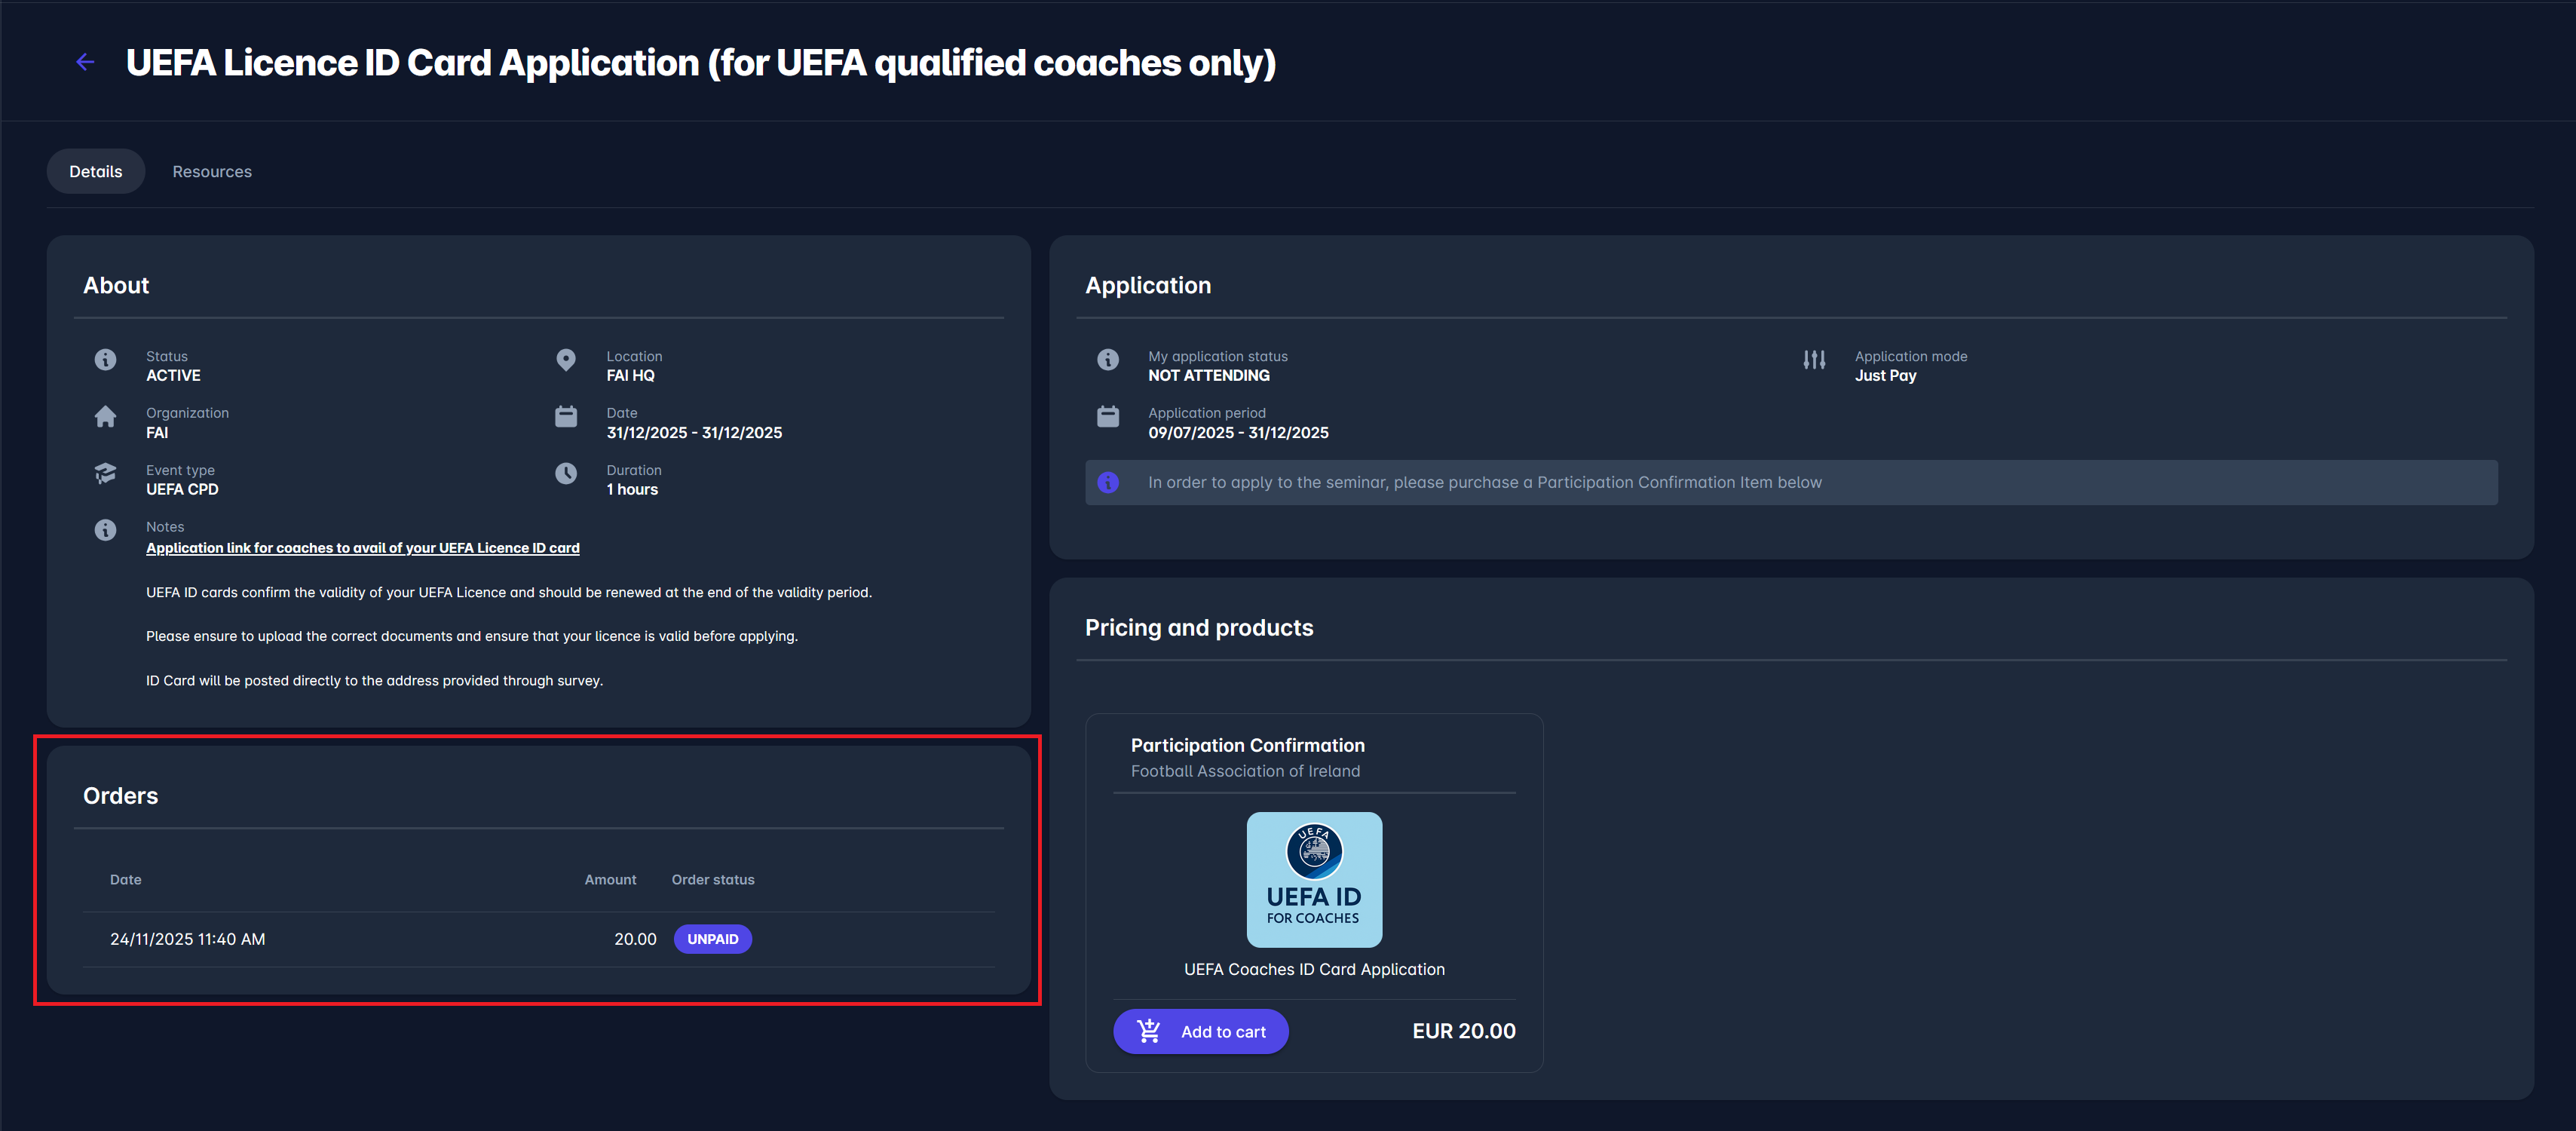The width and height of the screenshot is (2576, 1131).
Task: Click the Organization home icon
Action: [105, 416]
